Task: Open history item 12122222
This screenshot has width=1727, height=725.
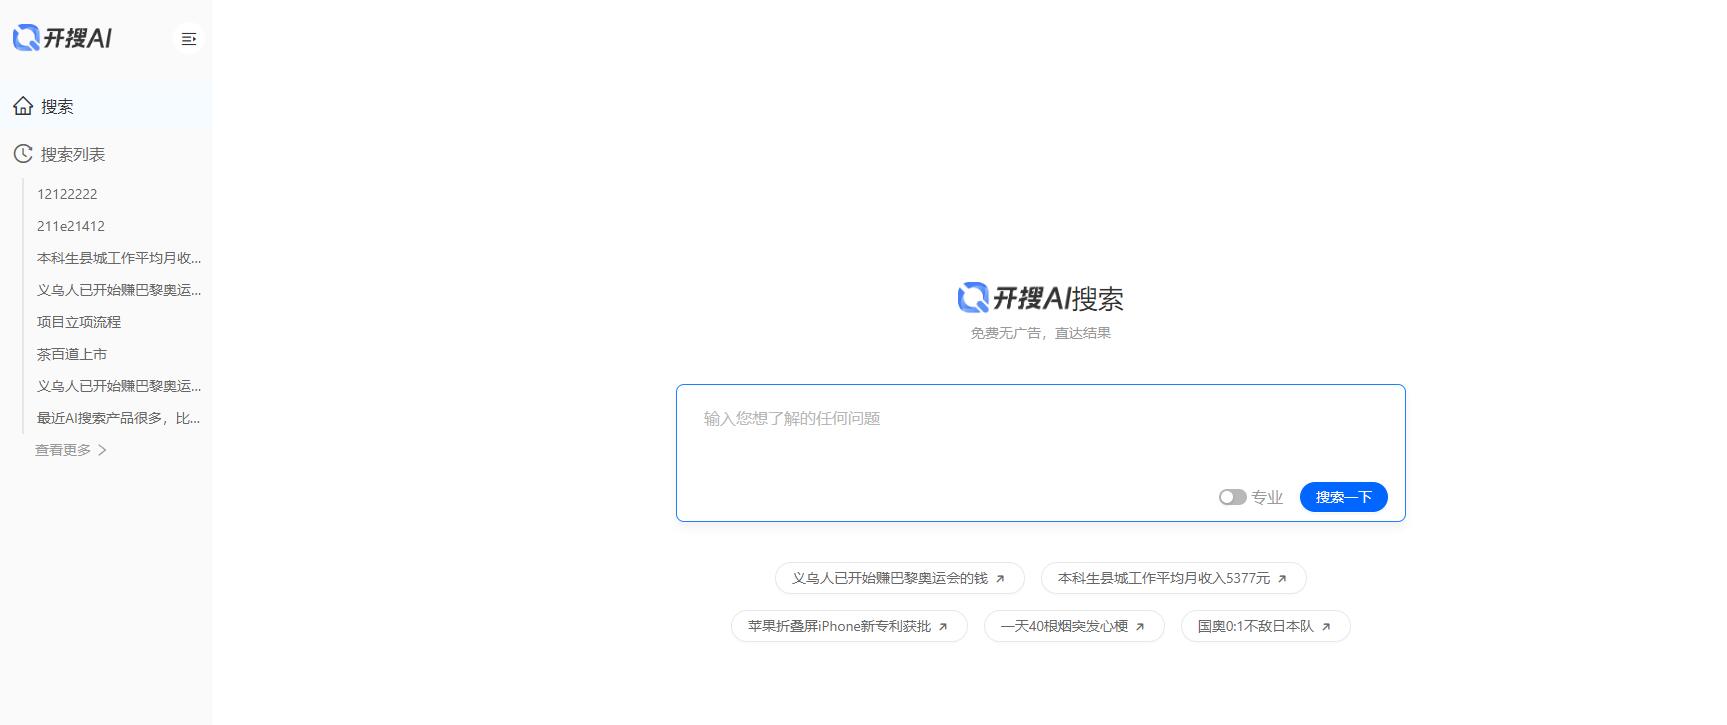Action: click(x=67, y=194)
